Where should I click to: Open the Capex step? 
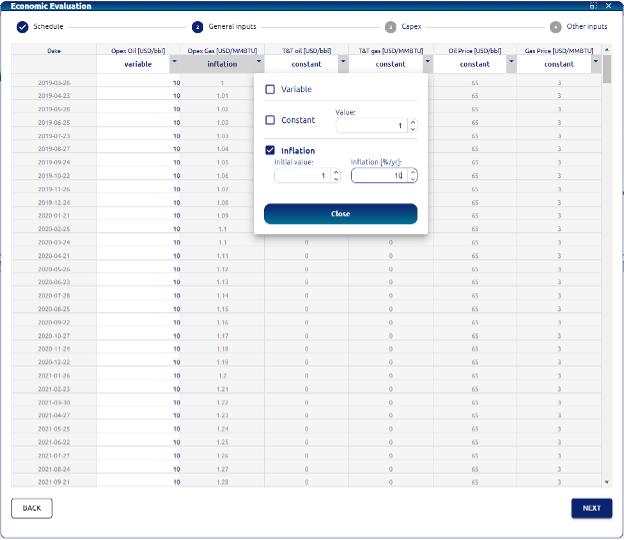(390, 27)
